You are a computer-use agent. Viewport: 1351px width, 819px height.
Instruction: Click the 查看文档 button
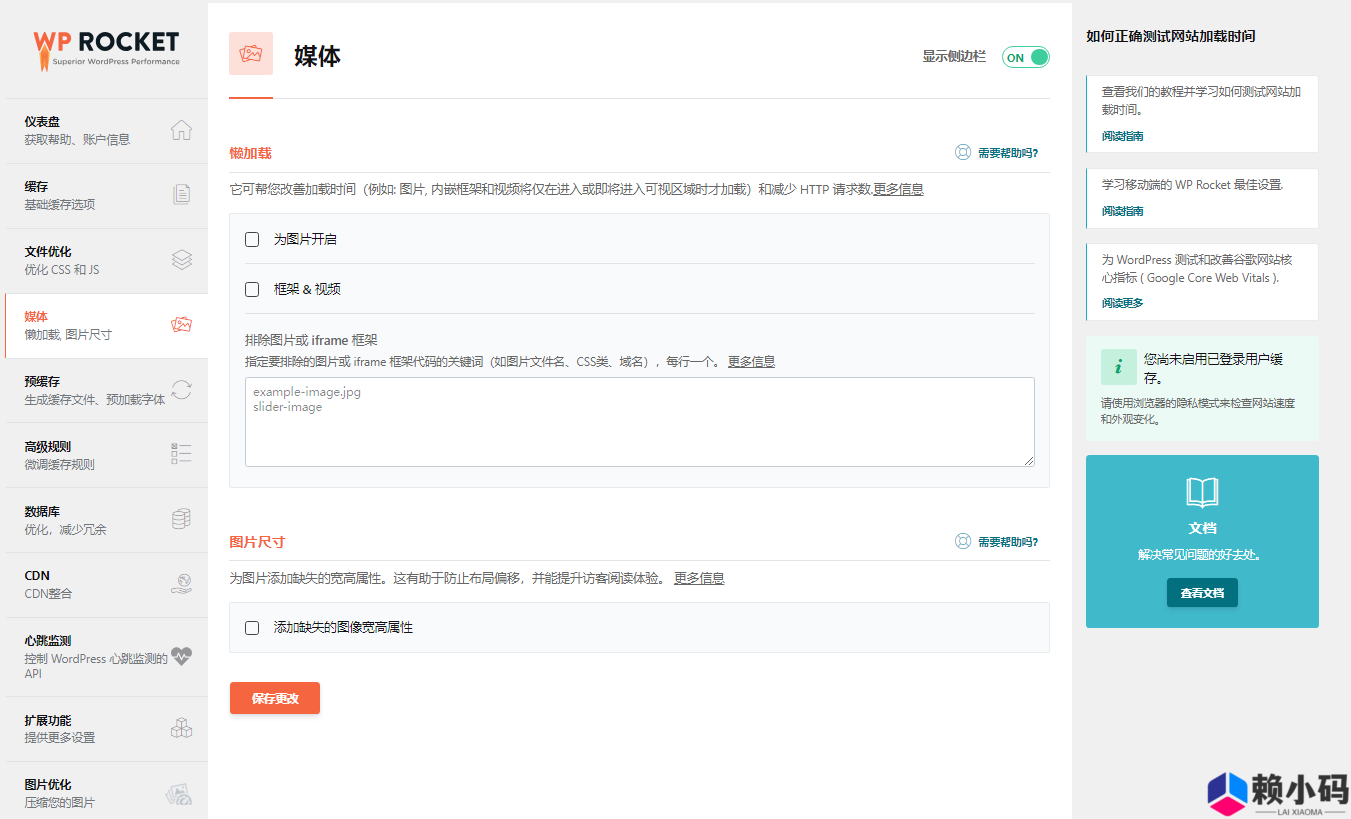tap(1201, 593)
